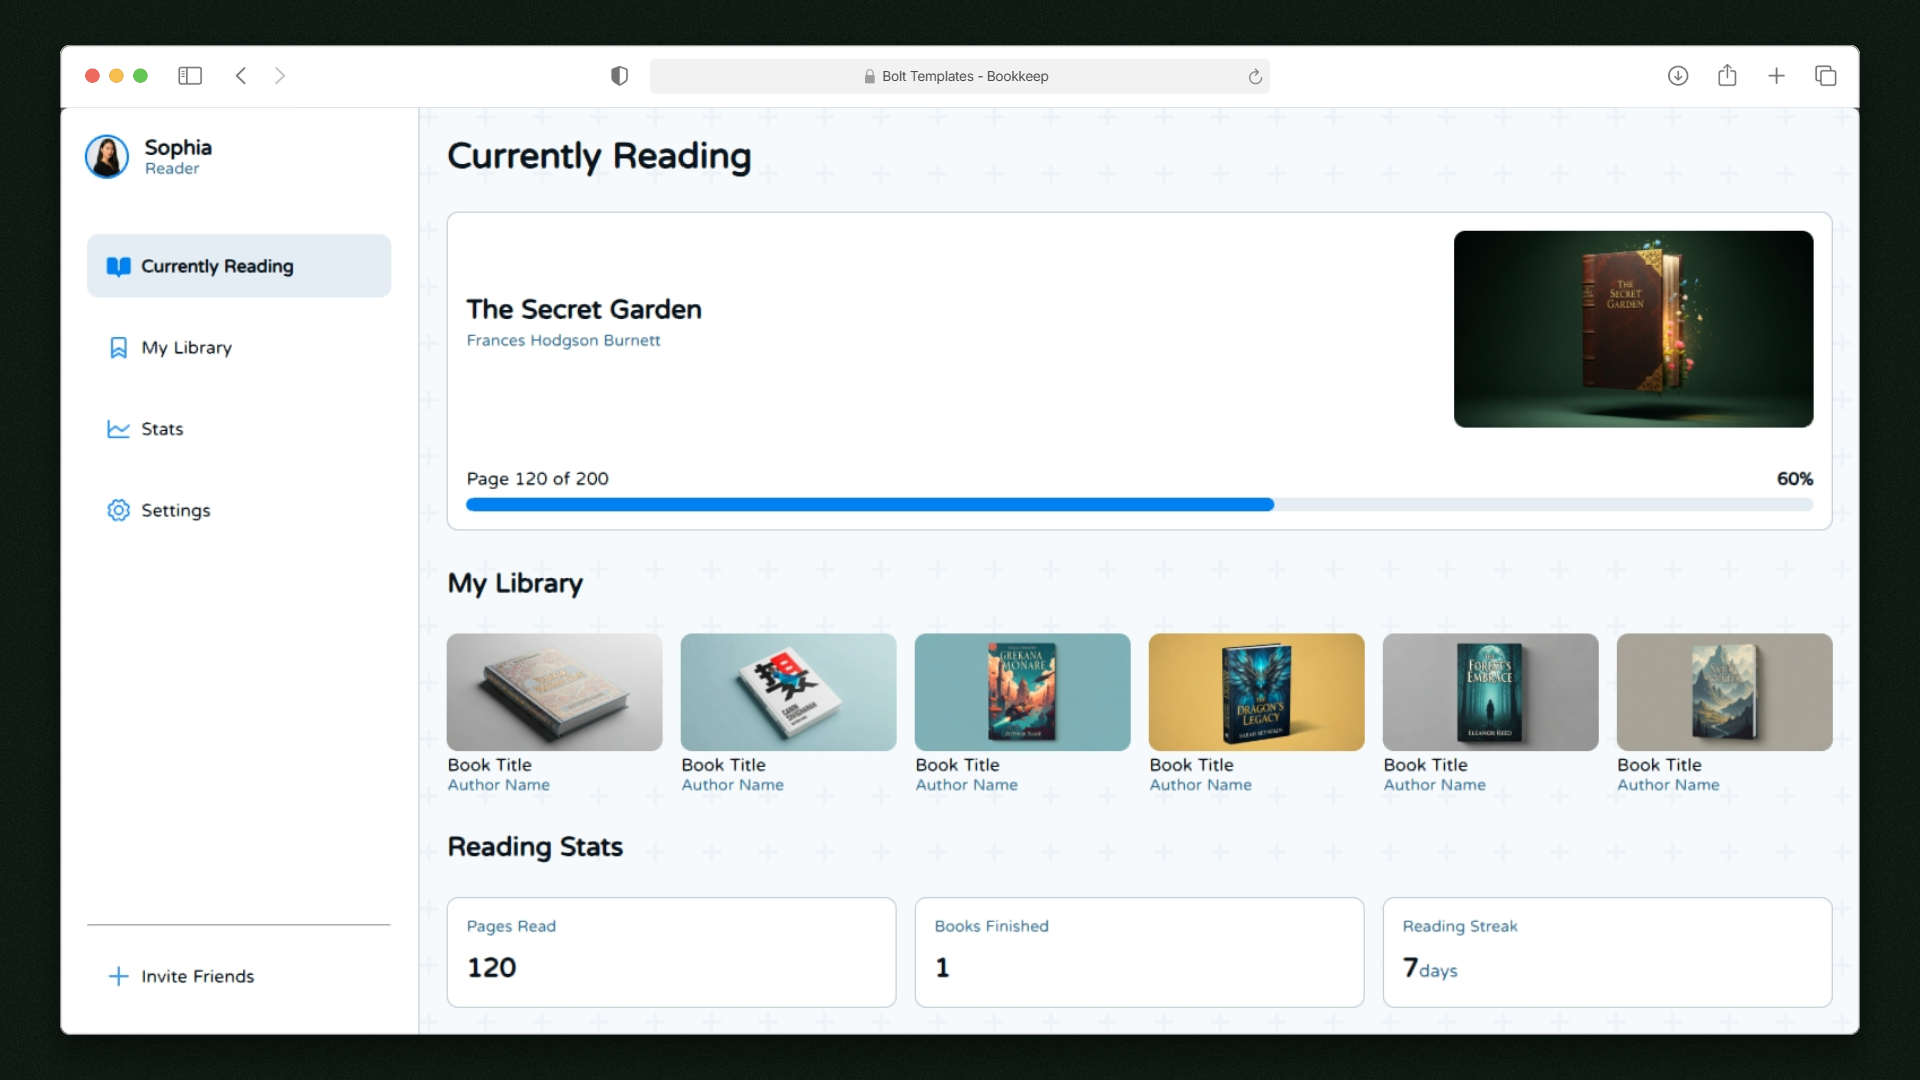The image size is (1920, 1080).
Task: Click the sidebar toggle icon in browser toolbar
Action: click(x=190, y=76)
